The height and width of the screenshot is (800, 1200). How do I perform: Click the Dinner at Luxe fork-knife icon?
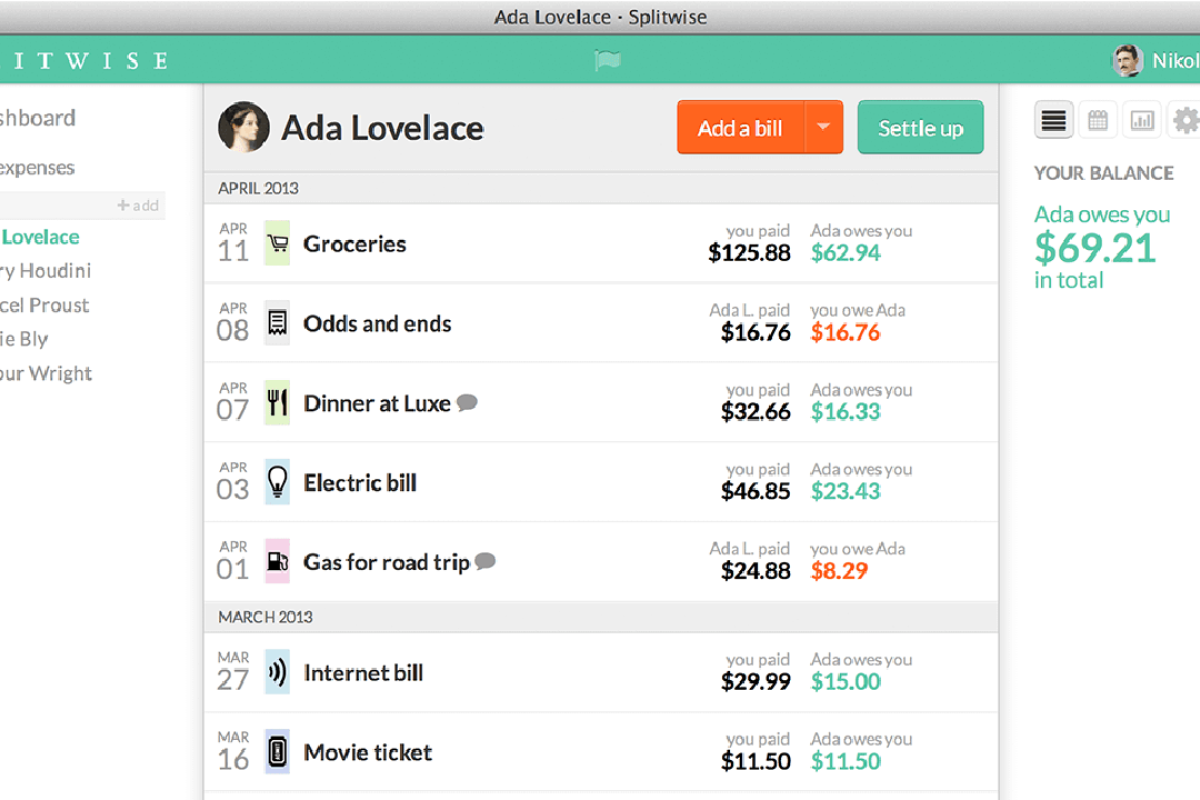pyautogui.click(x=277, y=403)
